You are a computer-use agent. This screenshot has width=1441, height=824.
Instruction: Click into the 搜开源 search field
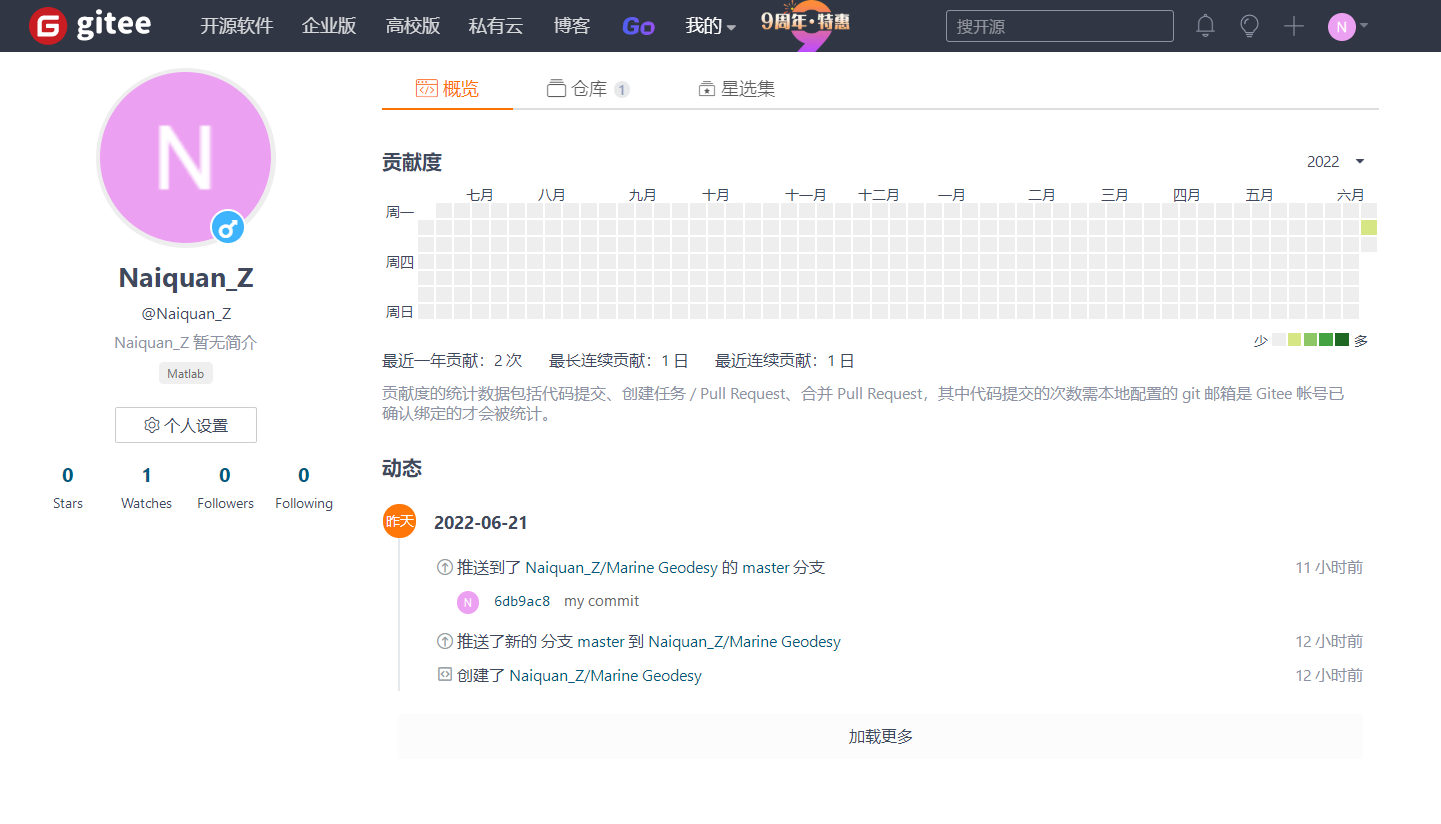click(x=1060, y=26)
